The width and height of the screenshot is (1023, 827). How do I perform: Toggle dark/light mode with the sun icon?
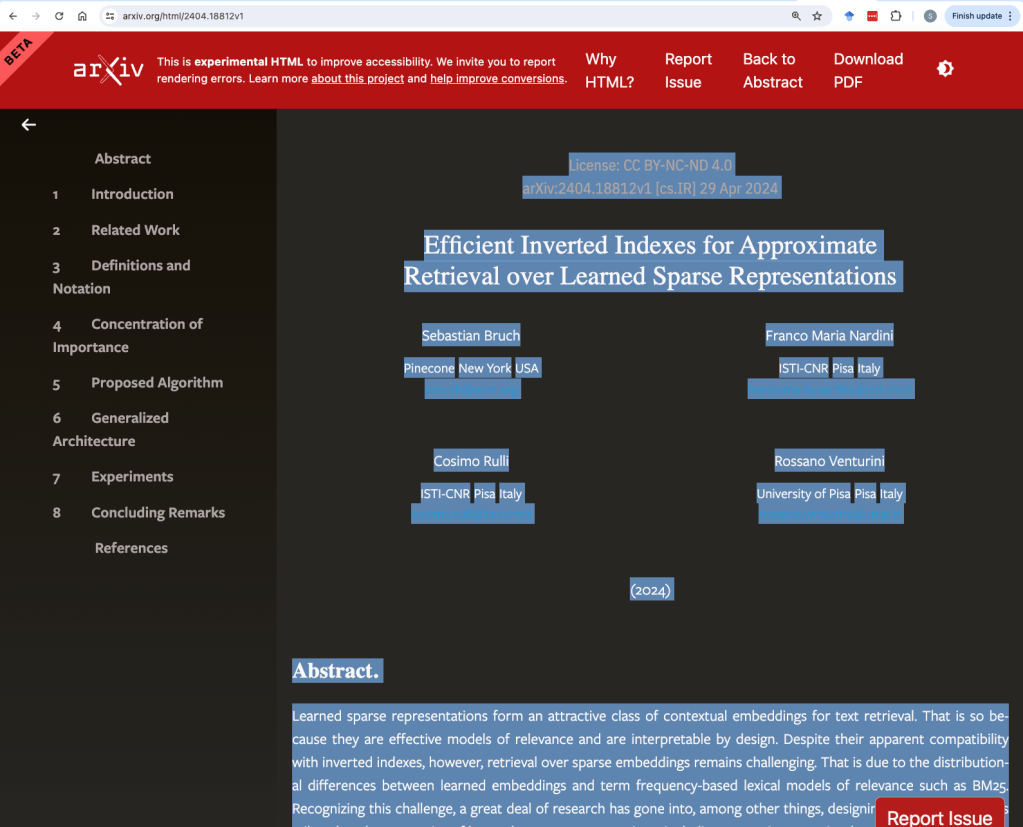click(944, 69)
